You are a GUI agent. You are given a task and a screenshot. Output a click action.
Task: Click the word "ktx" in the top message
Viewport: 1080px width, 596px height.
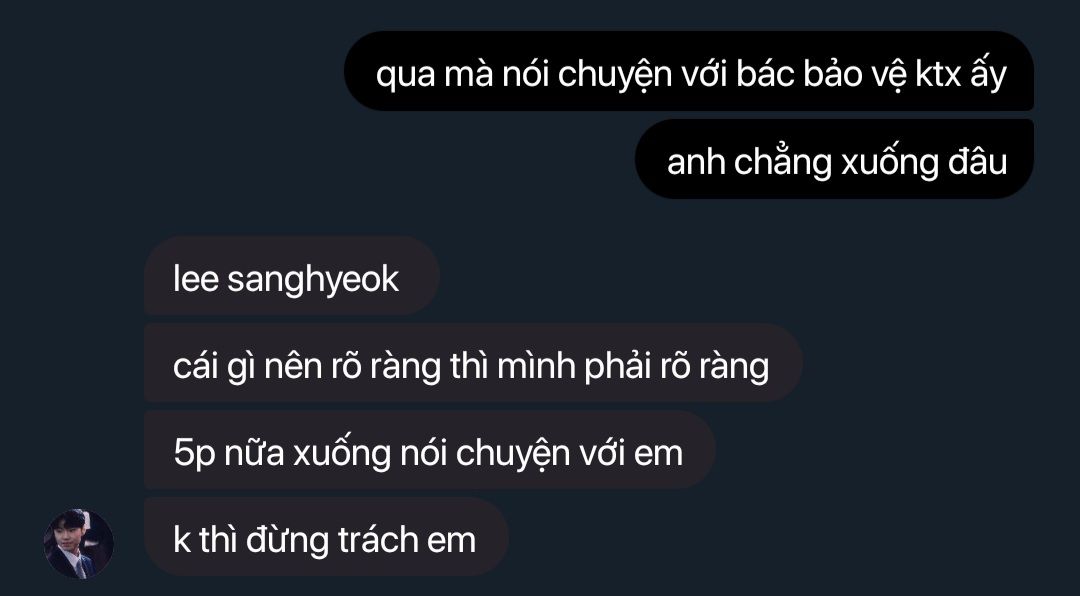point(938,73)
